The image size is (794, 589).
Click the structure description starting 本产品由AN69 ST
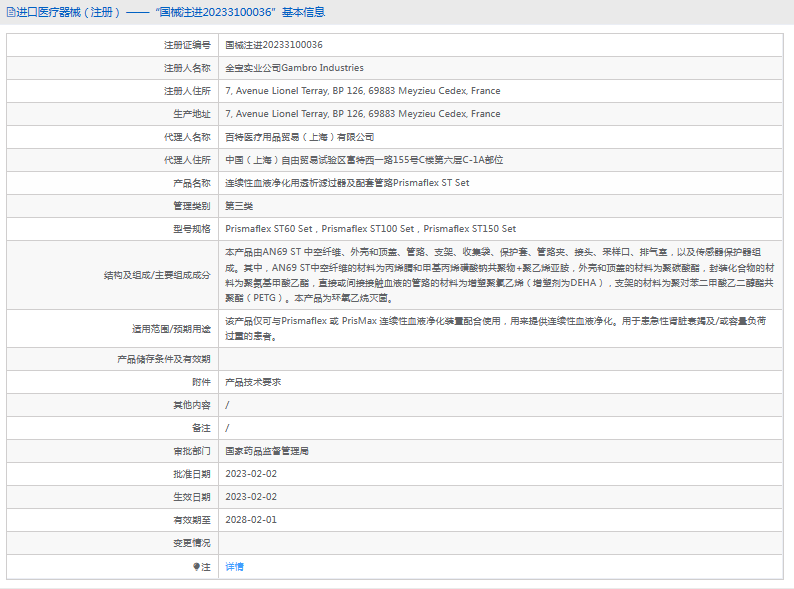(x=500, y=275)
